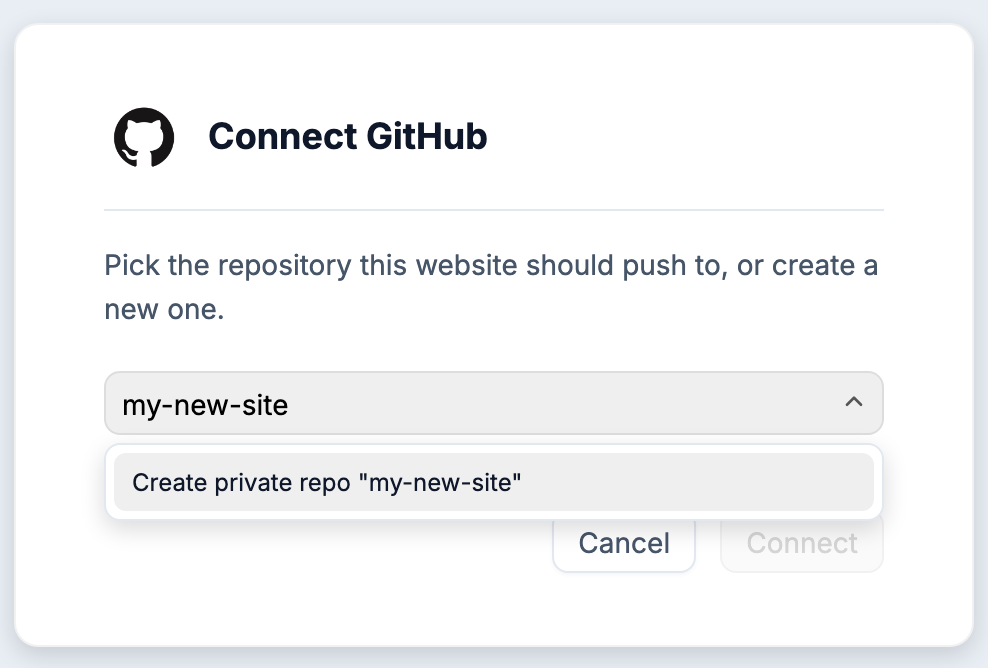Click the "new one." text in the description
Viewport: 988px width, 668px height.
(x=164, y=309)
